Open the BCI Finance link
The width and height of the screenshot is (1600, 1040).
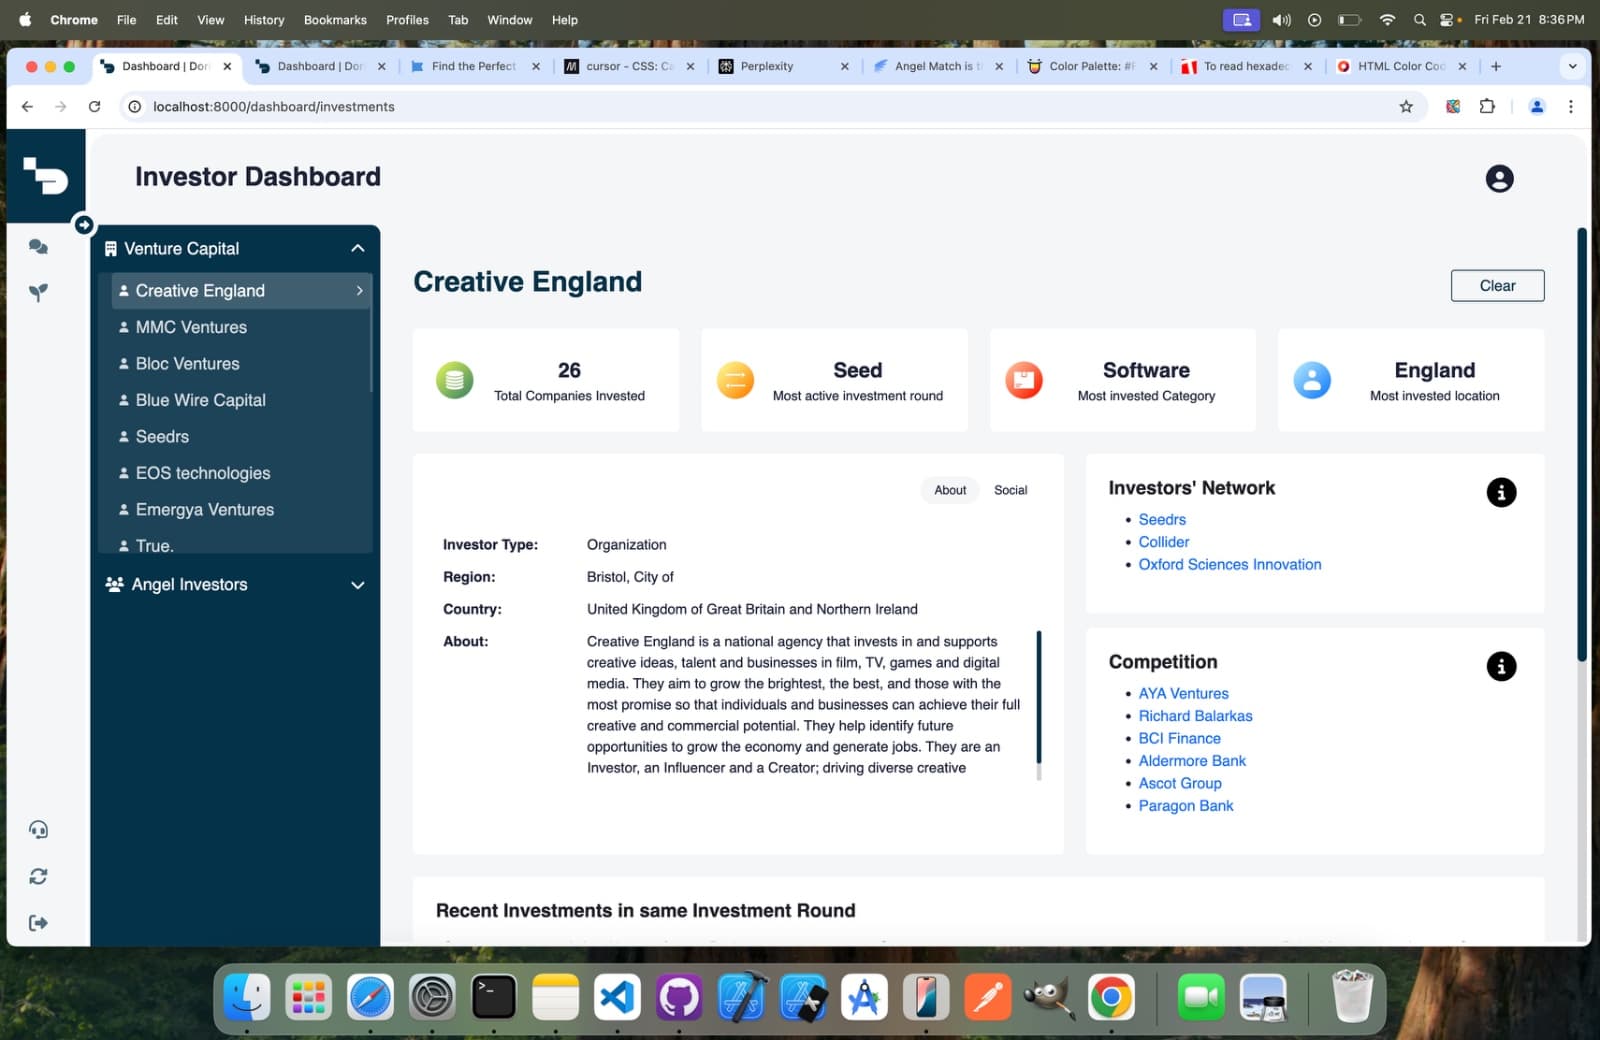coord(1179,739)
